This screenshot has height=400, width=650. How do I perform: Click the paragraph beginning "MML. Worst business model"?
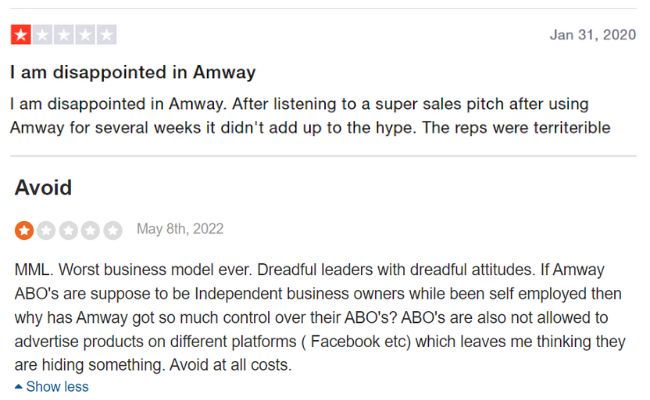pos(320,317)
